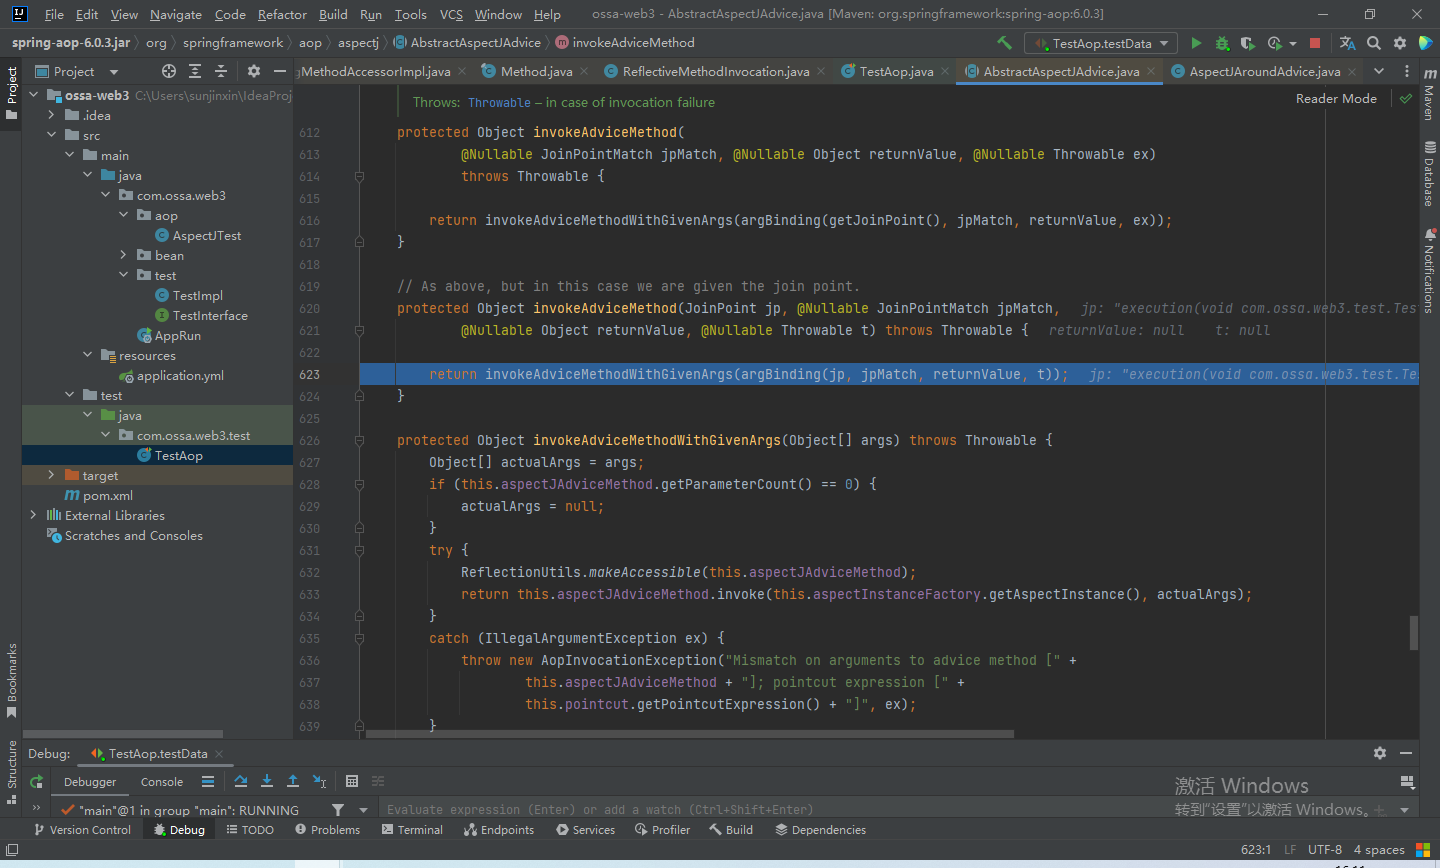
Task: Click Run to Cursor debug icon
Action: tap(319, 781)
